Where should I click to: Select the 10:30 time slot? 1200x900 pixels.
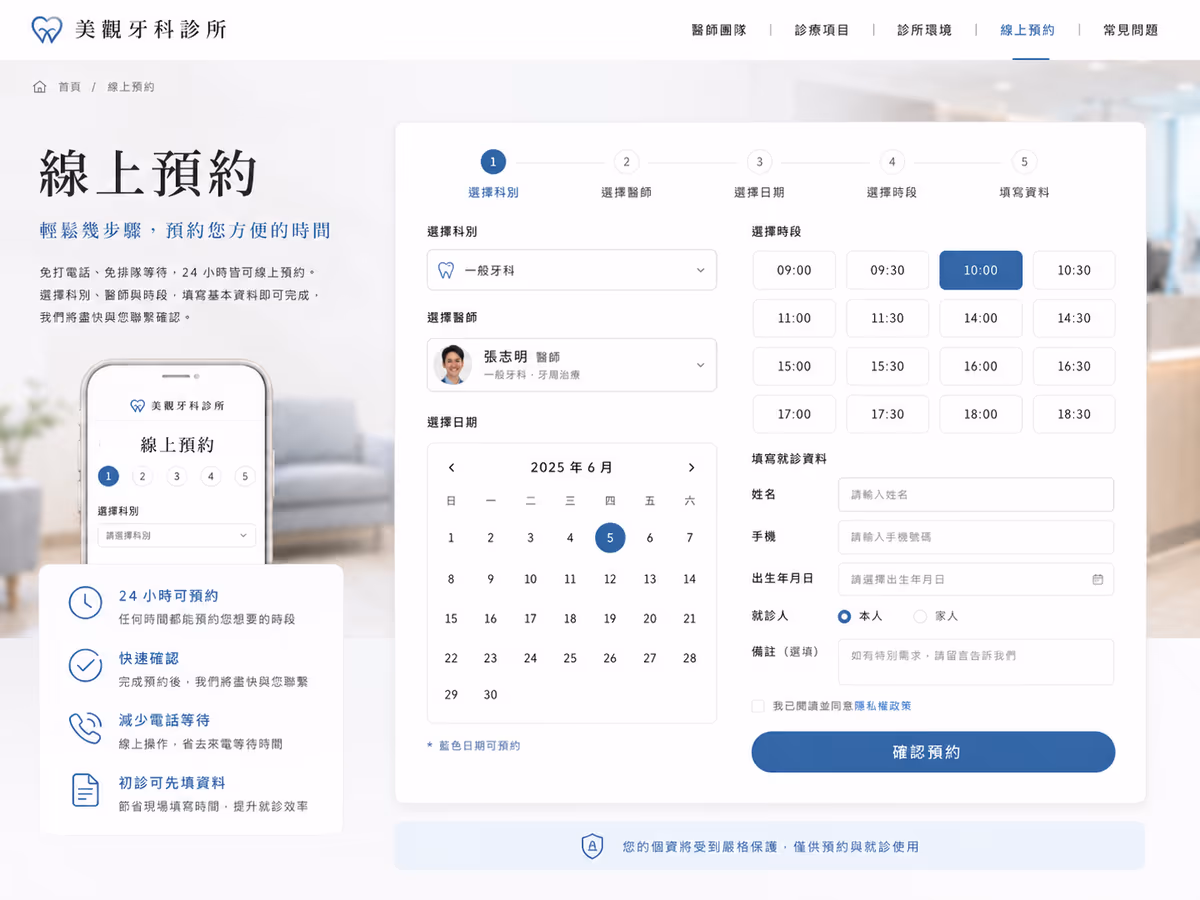(1074, 270)
